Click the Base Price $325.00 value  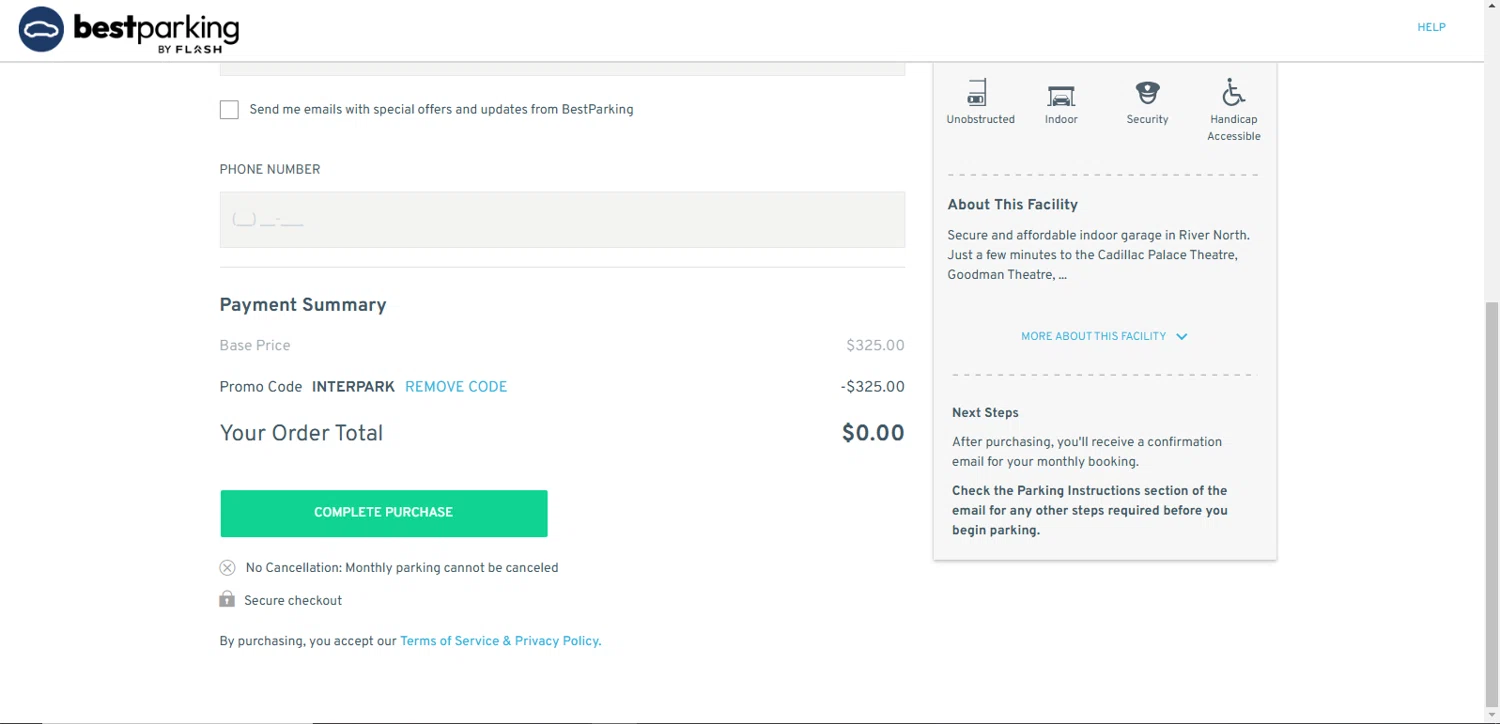pyautogui.click(x=875, y=346)
